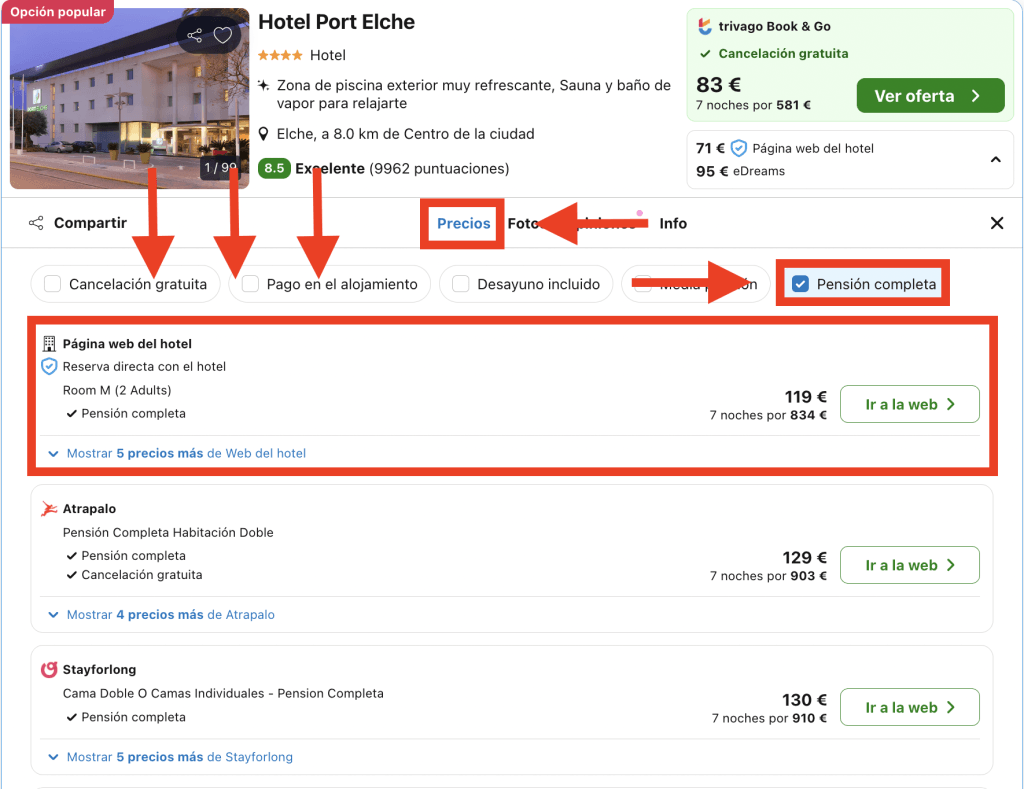Collapse the price list chevron beside Página web

point(995,159)
